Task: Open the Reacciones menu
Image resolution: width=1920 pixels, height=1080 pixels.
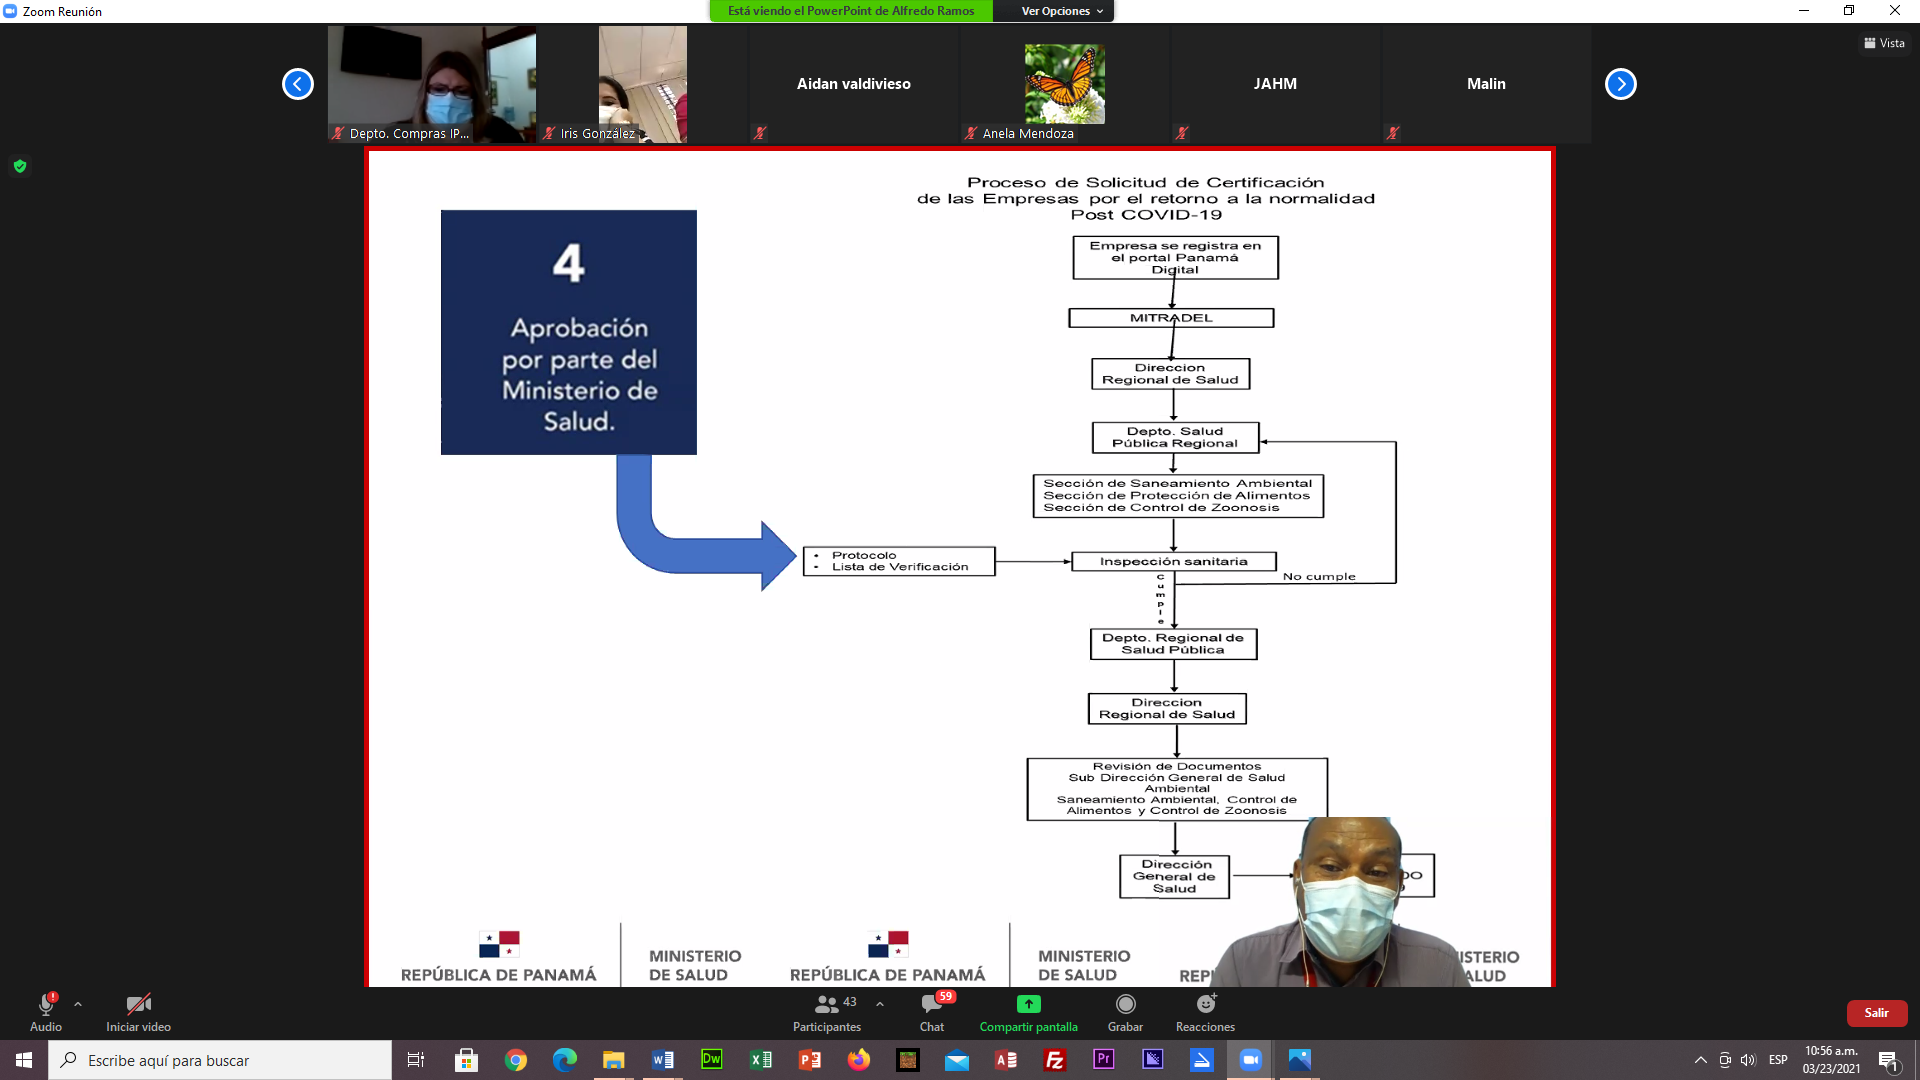Action: click(x=1205, y=1012)
